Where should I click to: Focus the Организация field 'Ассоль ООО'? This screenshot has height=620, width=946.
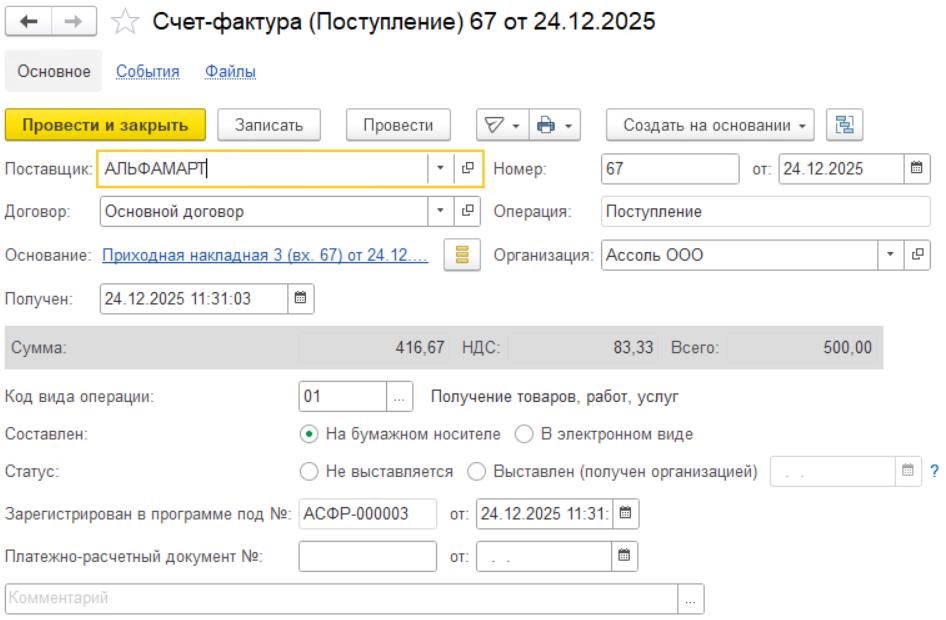pos(739,255)
